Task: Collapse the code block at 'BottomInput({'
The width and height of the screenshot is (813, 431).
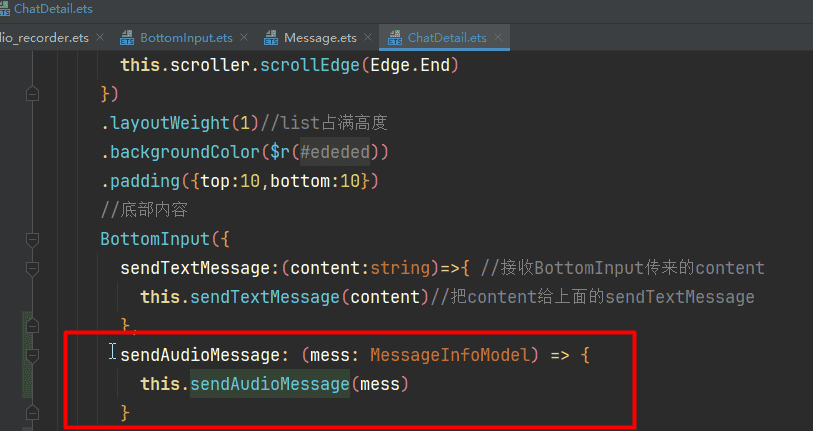Action: (x=33, y=240)
